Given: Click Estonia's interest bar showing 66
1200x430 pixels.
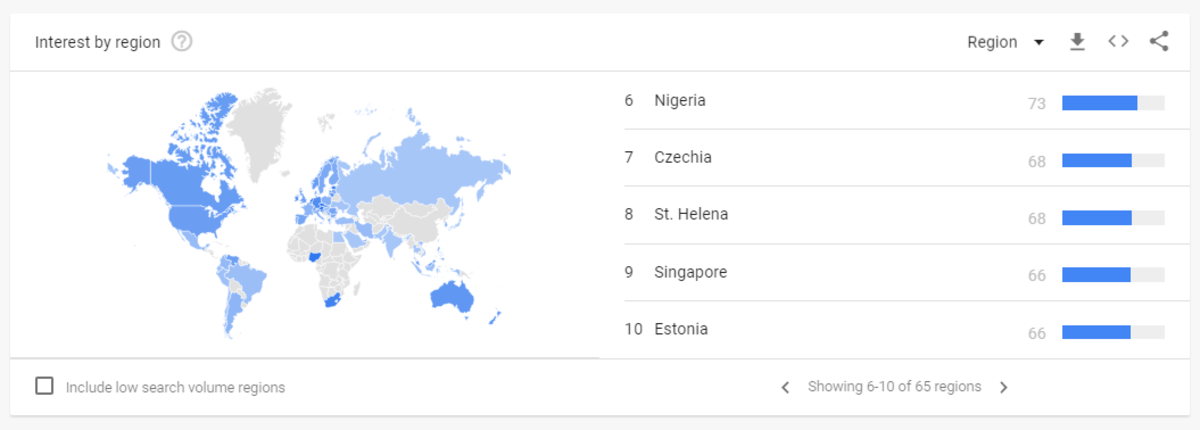Looking at the screenshot, I should pos(1113,332).
